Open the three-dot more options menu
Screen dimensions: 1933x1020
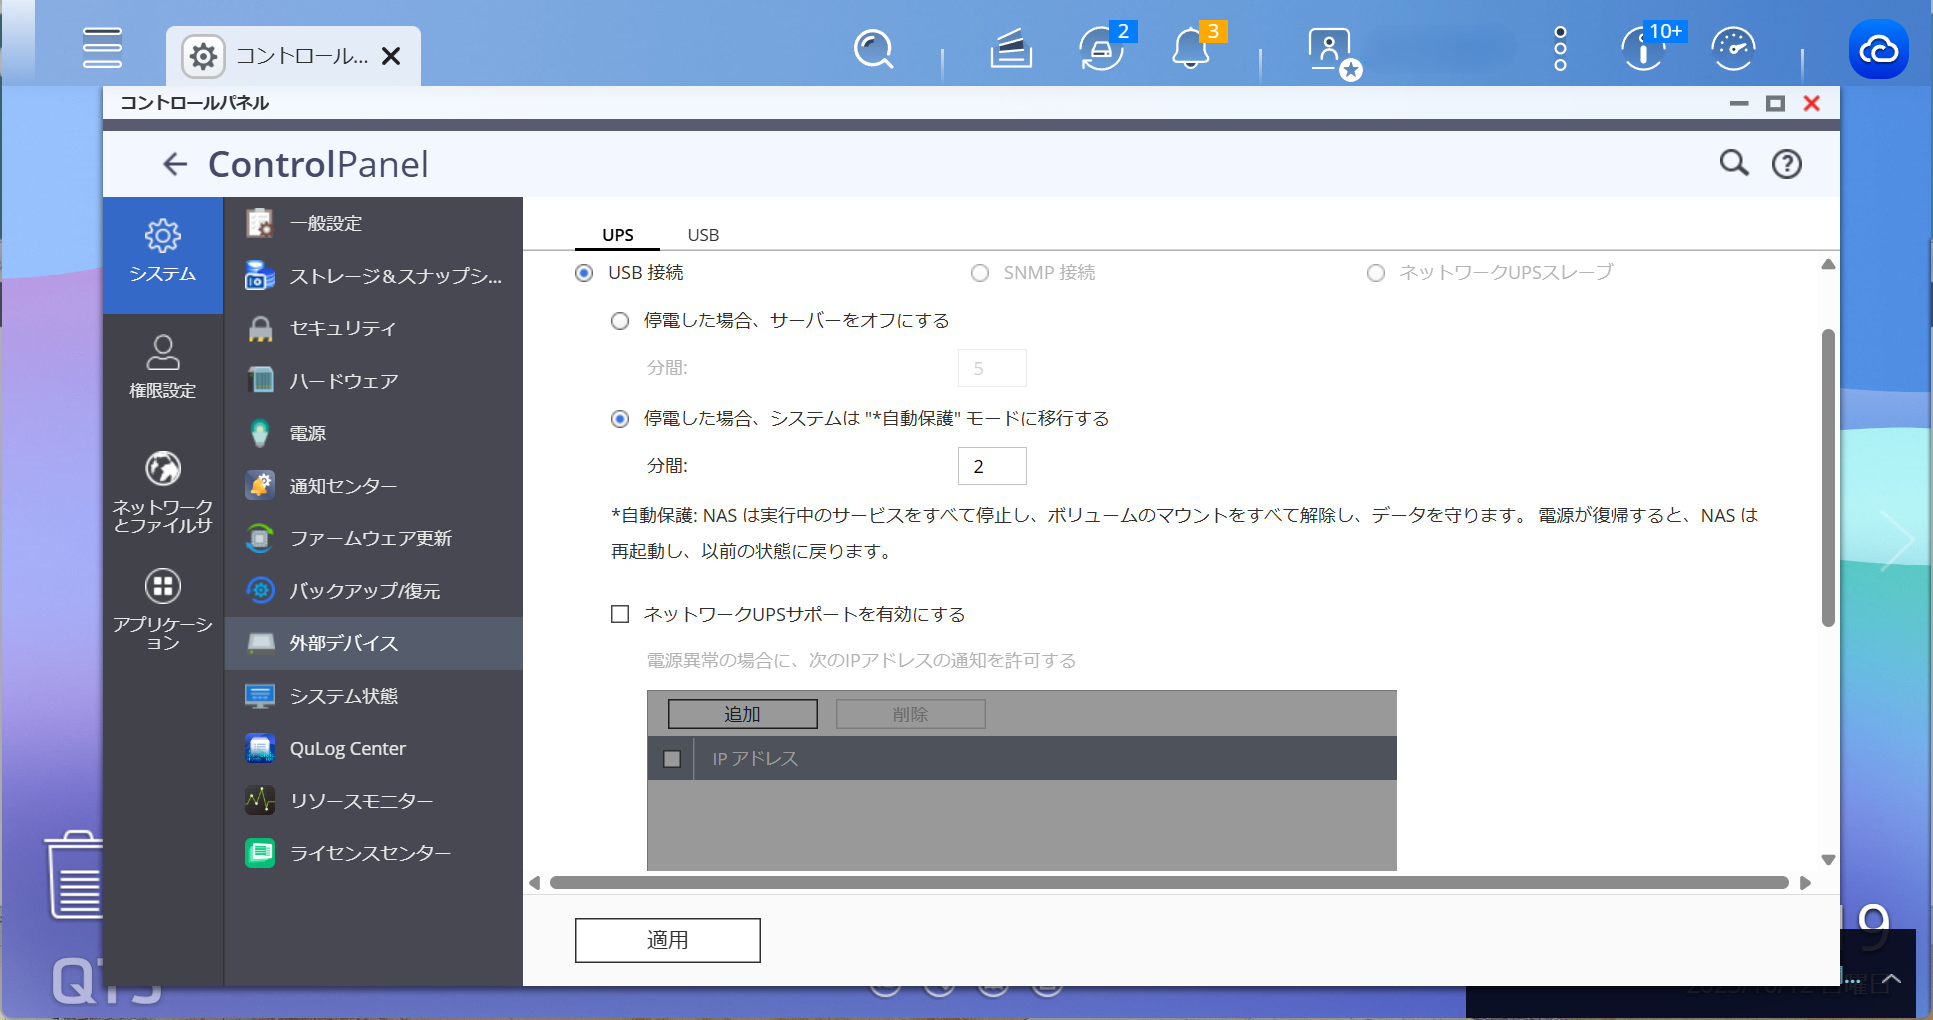(x=1560, y=48)
